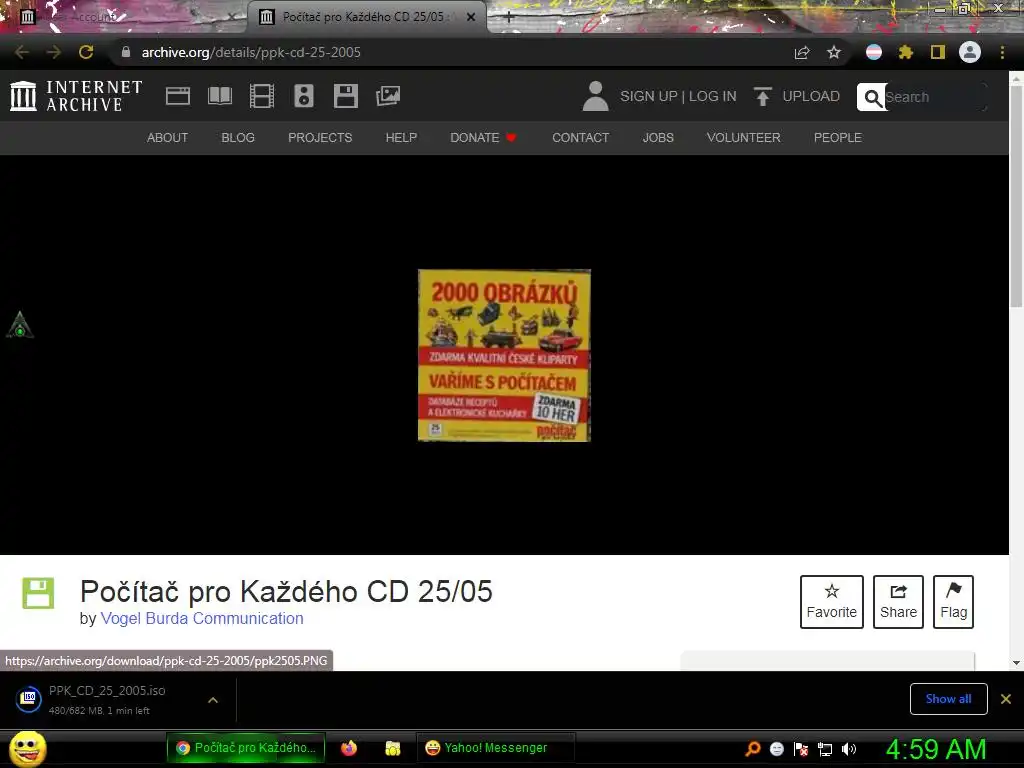Open the DONATE menu item
Viewport: 1024px width, 768px height.
(x=483, y=138)
